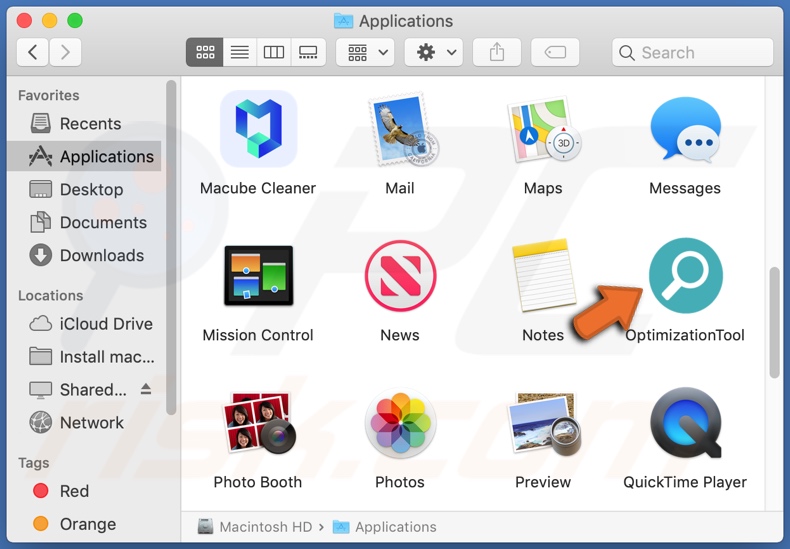Screen dimensions: 790x549
Task: Open the Install mac... volume in sidebar
Action: (85, 357)
